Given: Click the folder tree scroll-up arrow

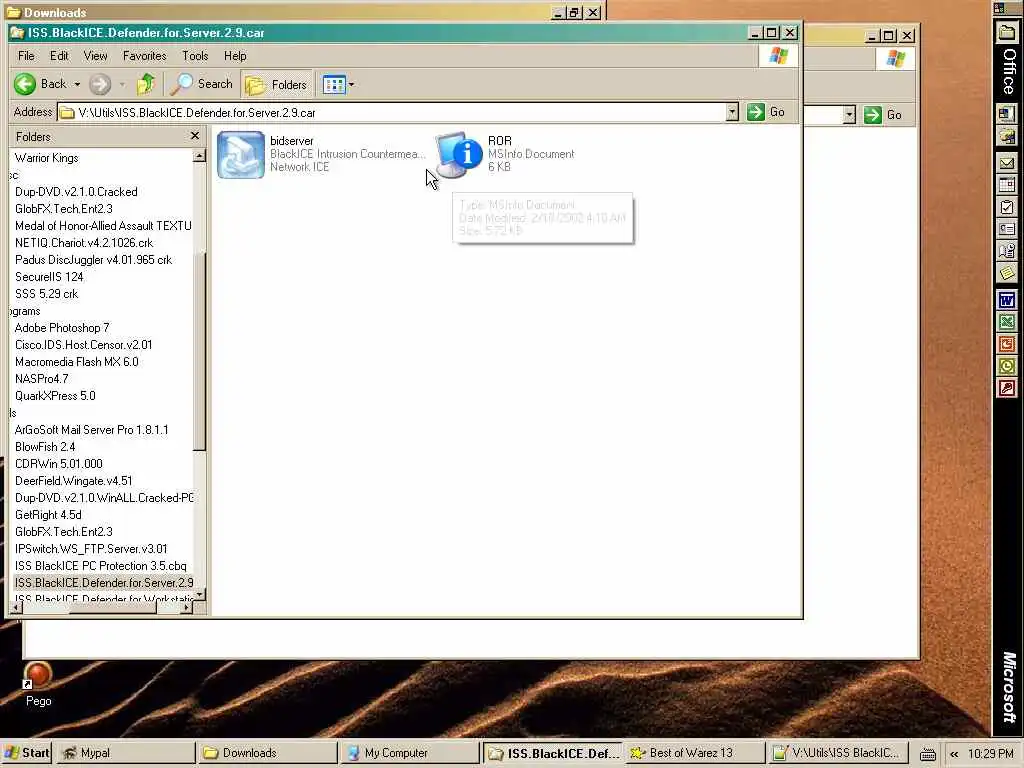Looking at the screenshot, I should 199,155.
